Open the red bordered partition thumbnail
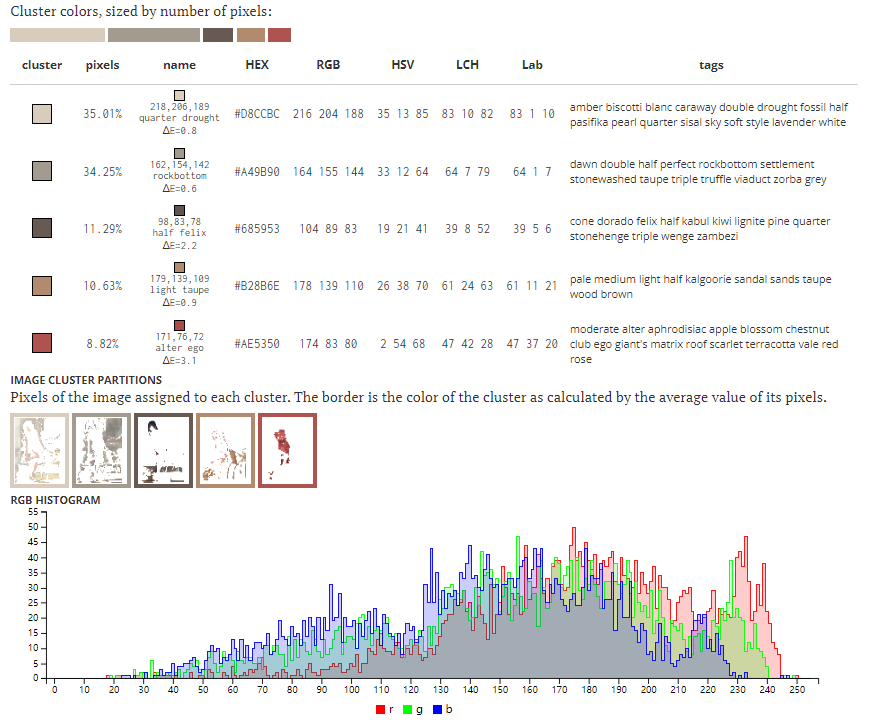Screen dimensions: 869x723 pos(287,450)
